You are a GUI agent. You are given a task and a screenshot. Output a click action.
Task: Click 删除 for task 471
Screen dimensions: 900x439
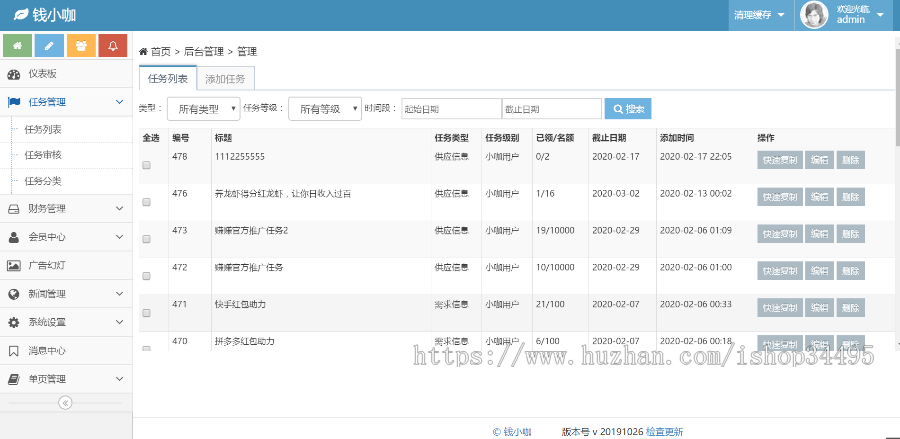tap(851, 308)
